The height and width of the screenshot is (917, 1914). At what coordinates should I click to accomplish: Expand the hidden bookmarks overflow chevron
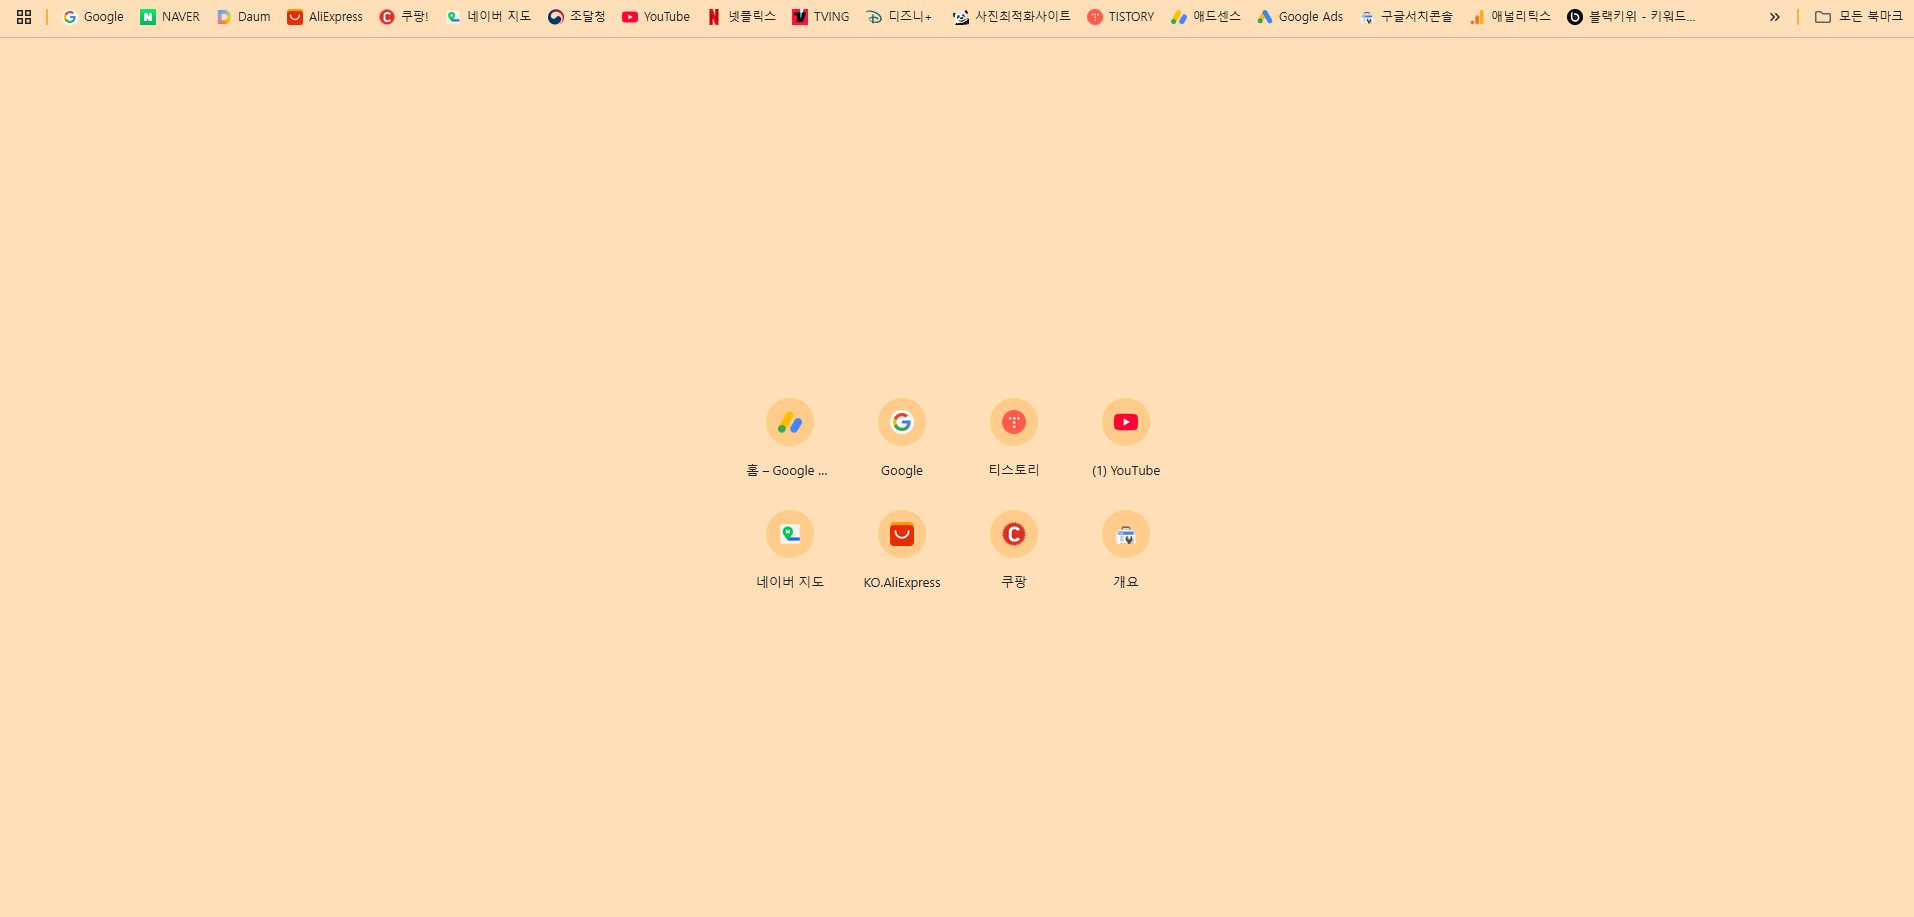(1775, 17)
